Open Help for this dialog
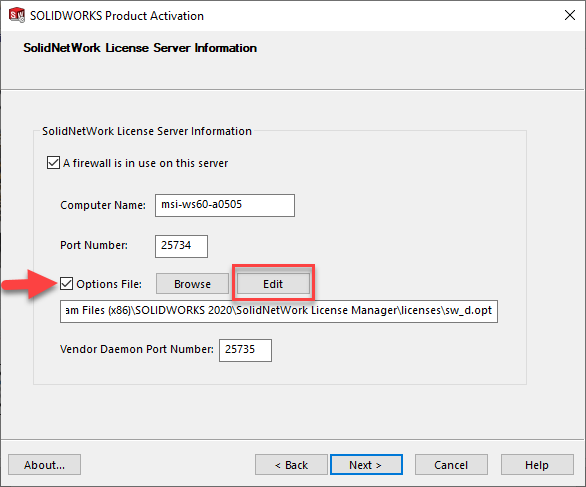Image resolution: width=586 pixels, height=487 pixels. tap(537, 465)
